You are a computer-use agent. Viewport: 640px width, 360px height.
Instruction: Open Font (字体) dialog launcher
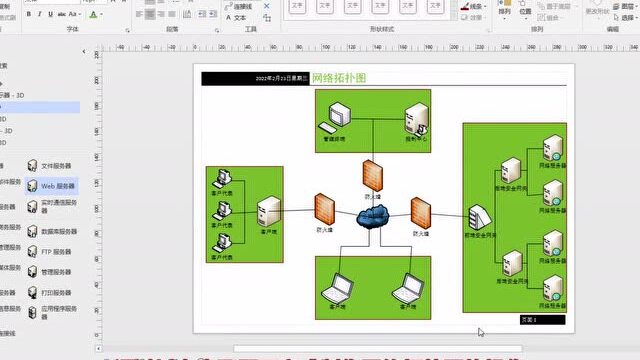point(127,31)
